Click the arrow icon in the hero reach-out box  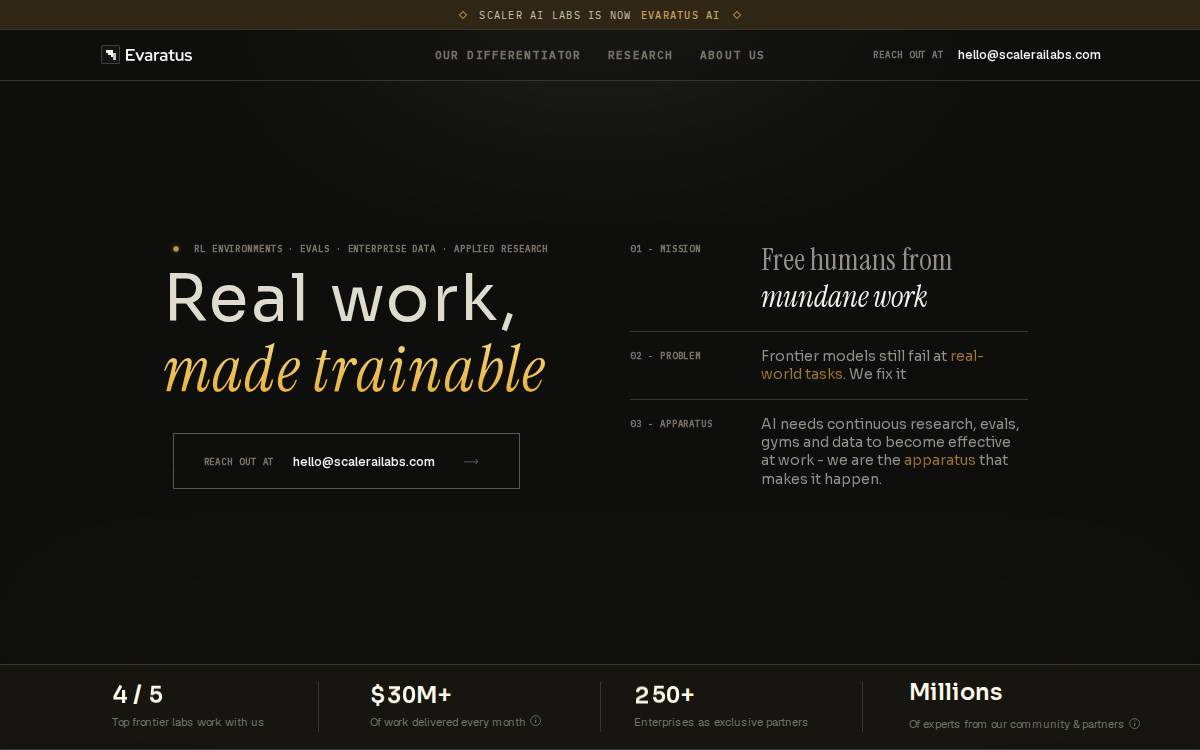coord(471,461)
